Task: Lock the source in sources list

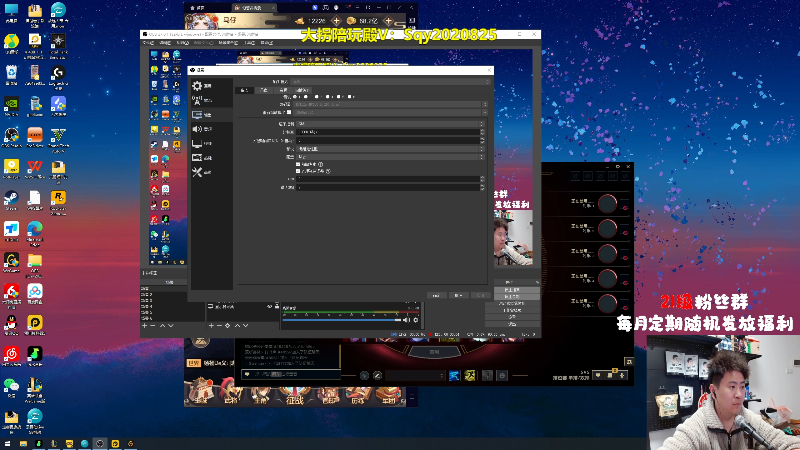Action: coord(277,307)
